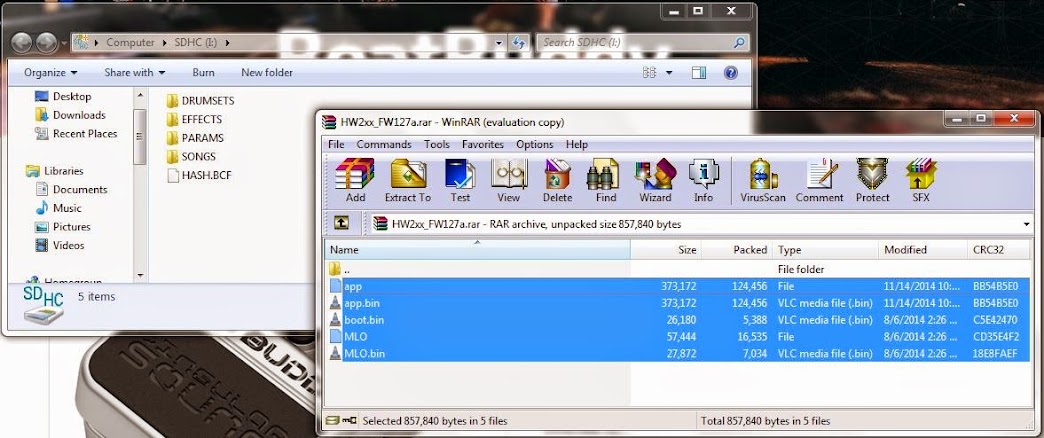This screenshot has width=1044, height=438.
Task: Sort by the Name column header
Action: 477,250
